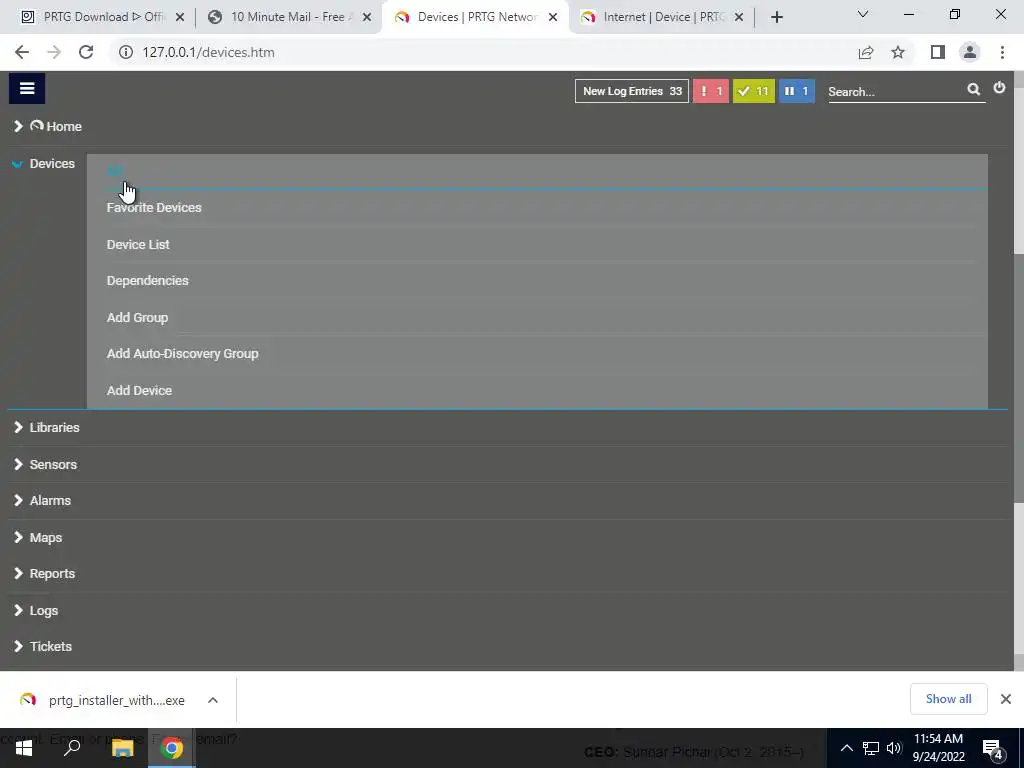The height and width of the screenshot is (768, 1024).
Task: Bookmark this page with star icon
Action: coord(898,52)
